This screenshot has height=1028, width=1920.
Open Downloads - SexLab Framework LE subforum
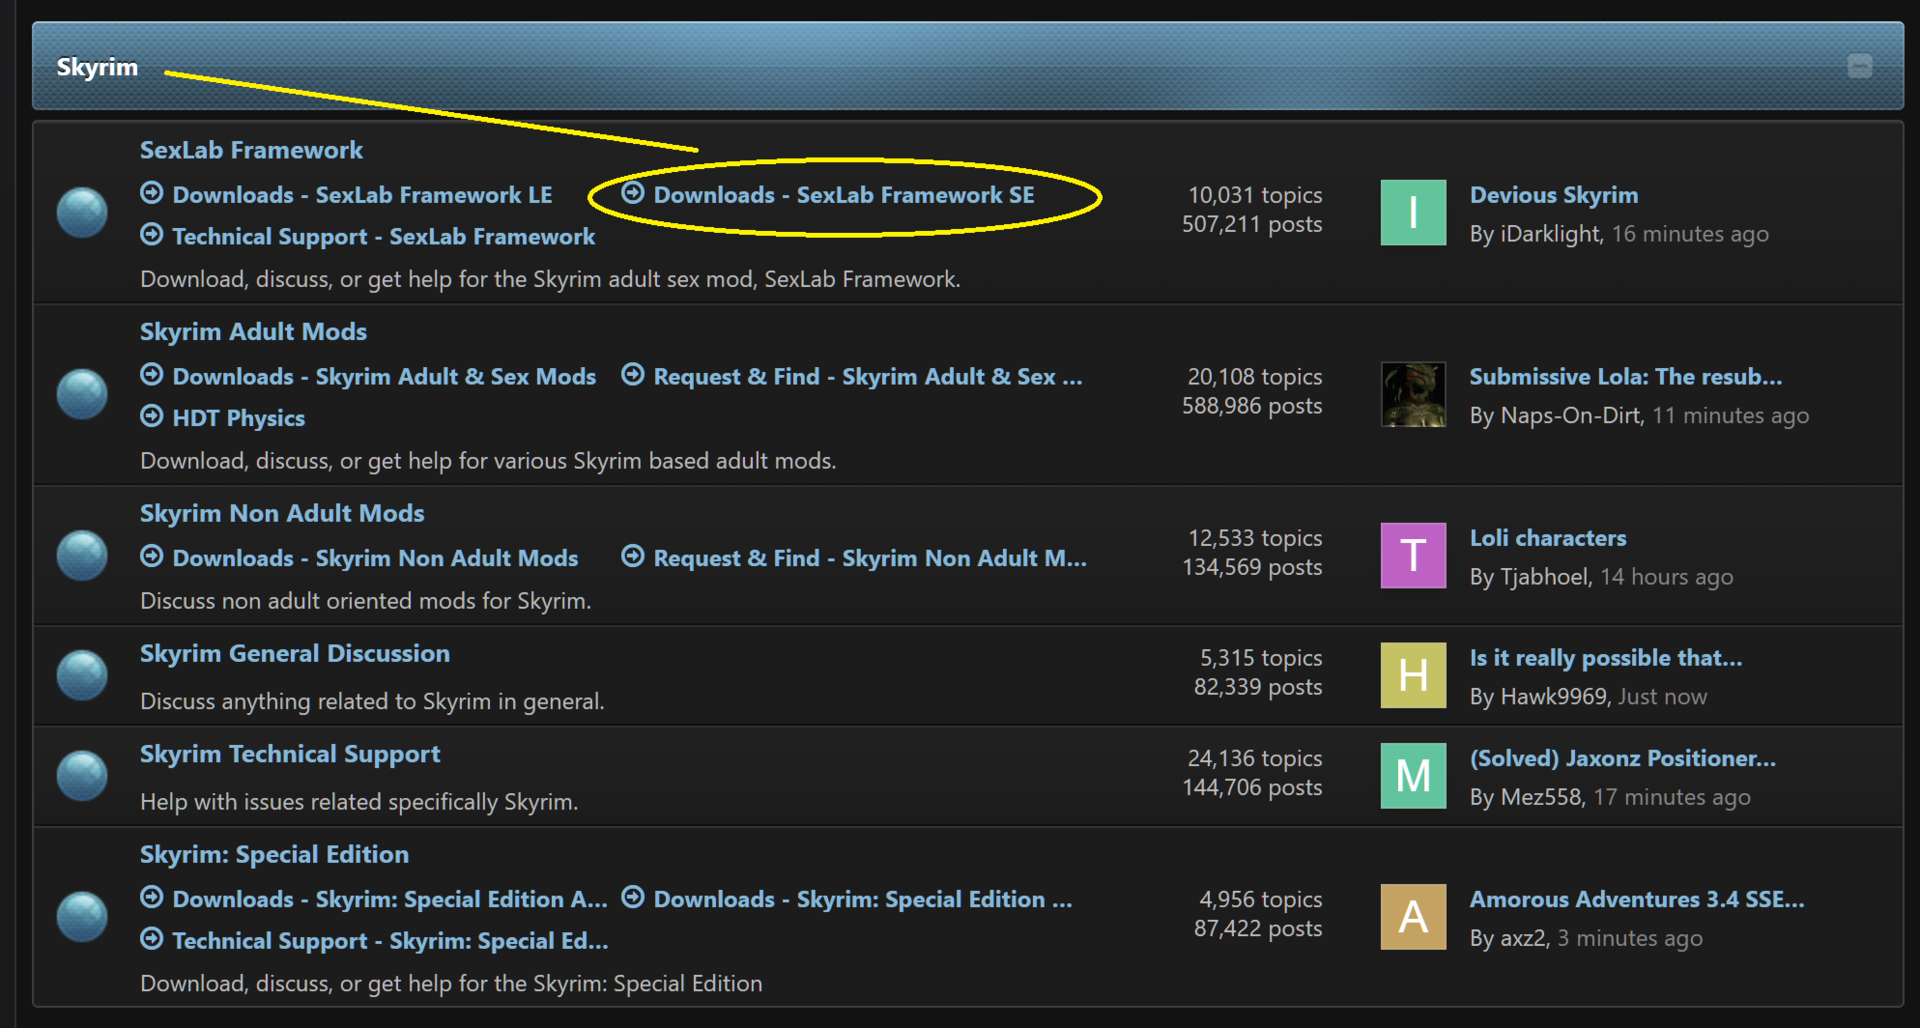(x=362, y=195)
